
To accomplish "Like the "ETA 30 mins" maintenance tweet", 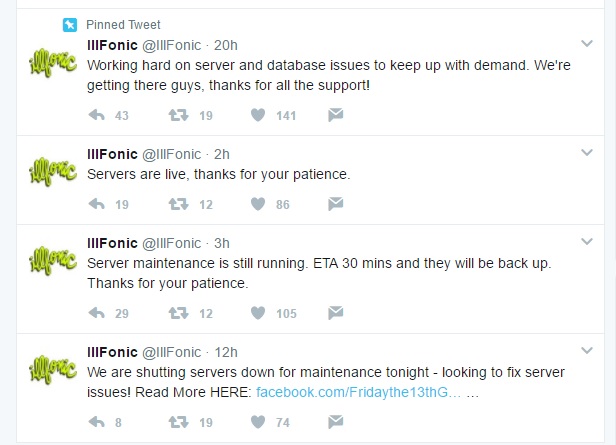I will (x=258, y=313).
